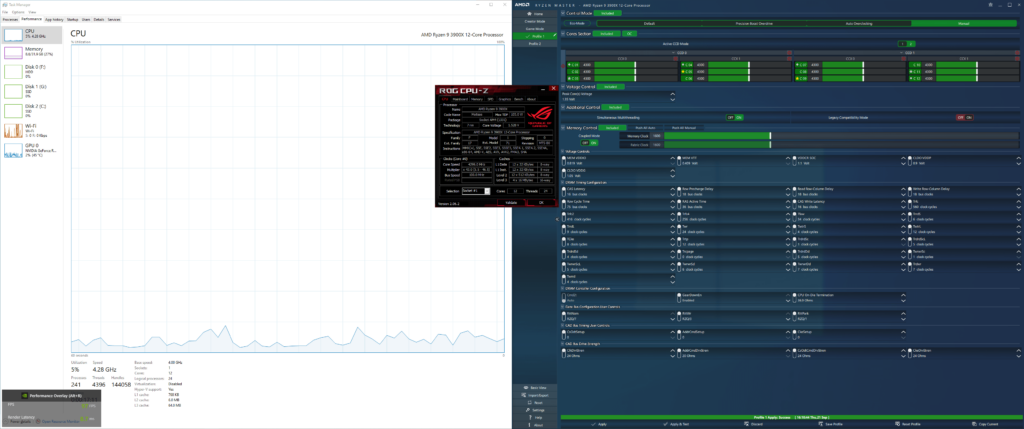Select the CPU graph thumbnail in Task Manager
The height and width of the screenshot is (429, 1024).
(x=13, y=34)
